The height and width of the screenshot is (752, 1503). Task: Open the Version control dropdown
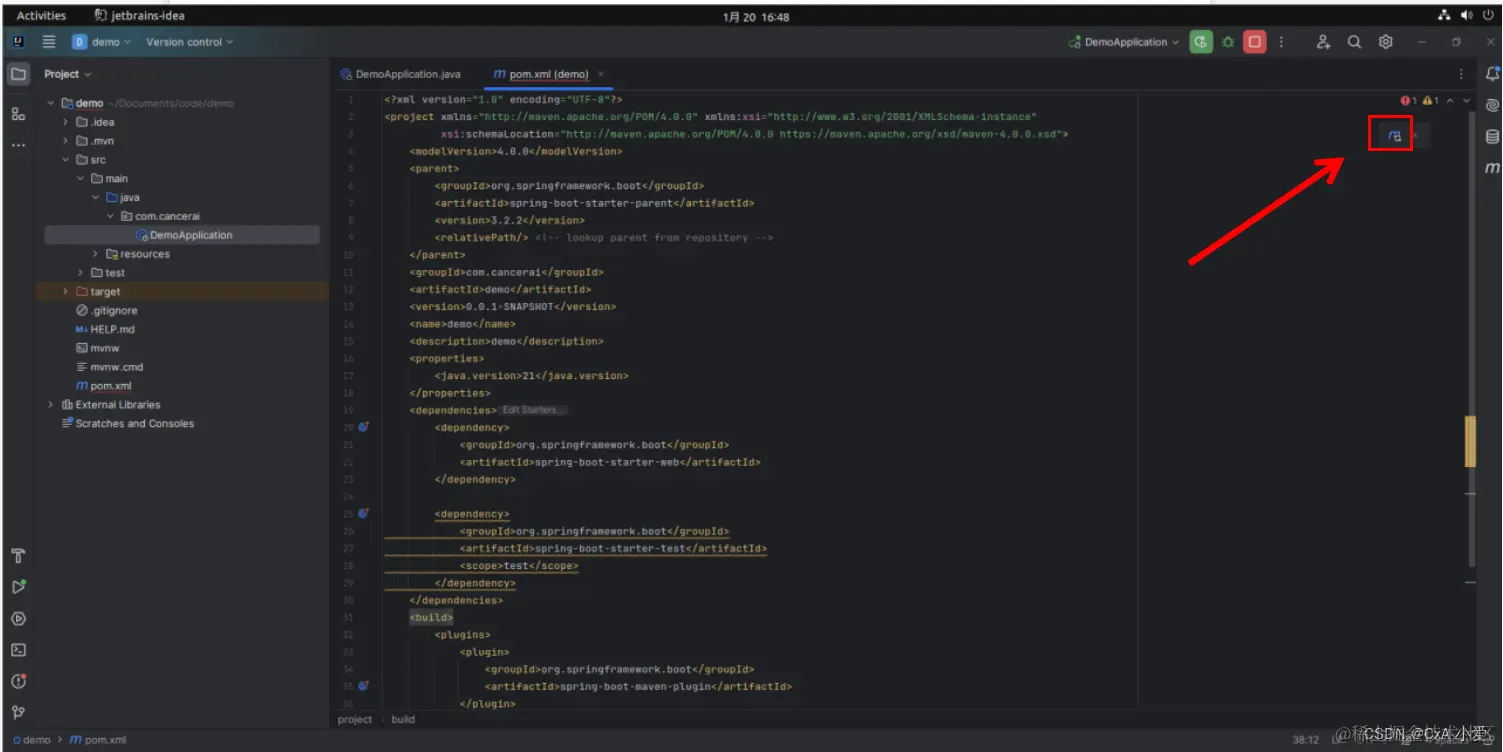click(189, 42)
